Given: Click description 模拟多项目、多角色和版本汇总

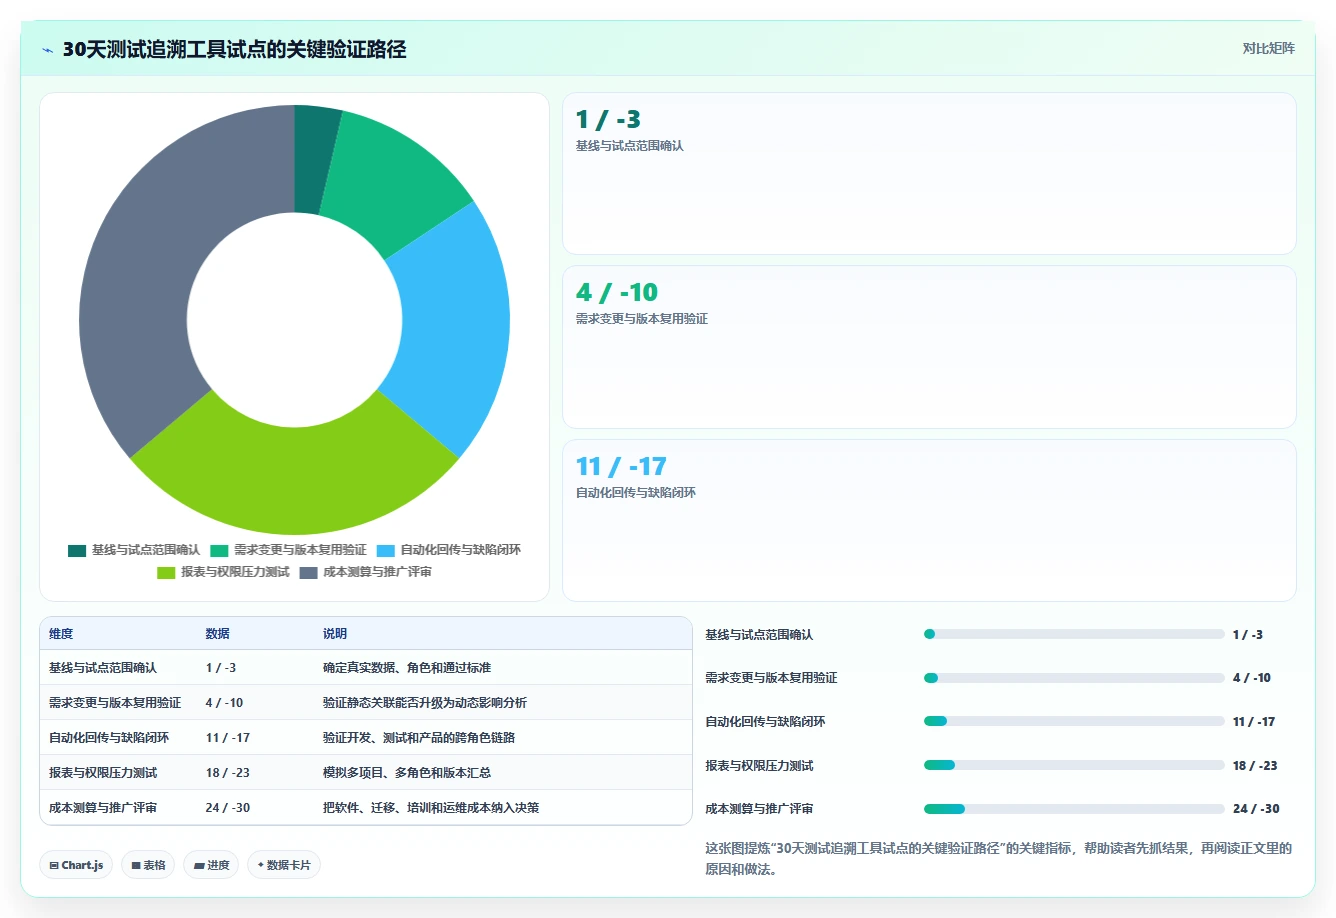Looking at the screenshot, I should pos(407,773).
